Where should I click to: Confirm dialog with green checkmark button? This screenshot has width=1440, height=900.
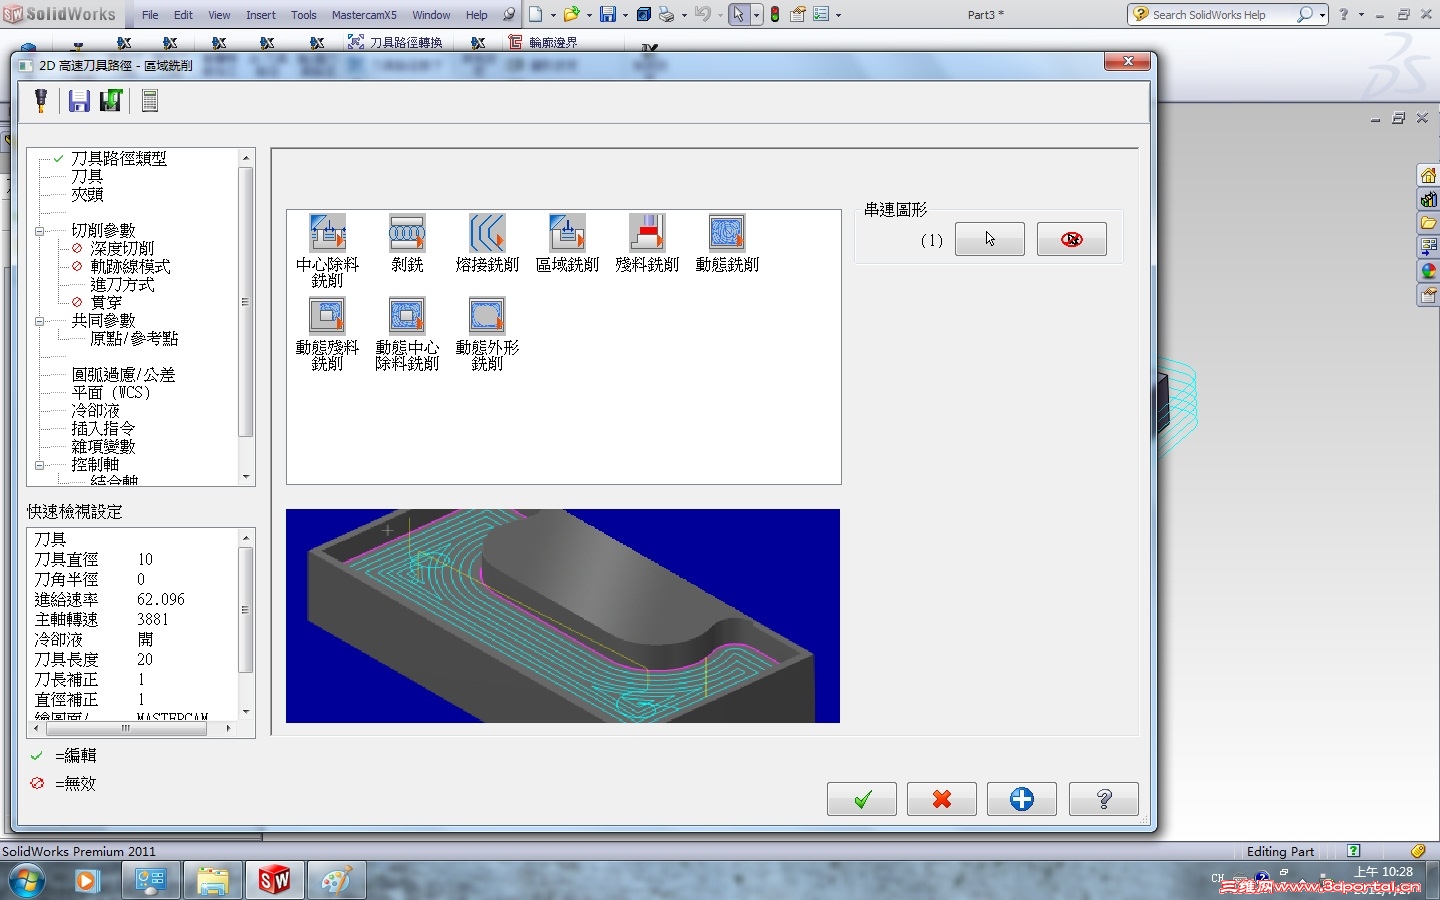click(x=862, y=799)
